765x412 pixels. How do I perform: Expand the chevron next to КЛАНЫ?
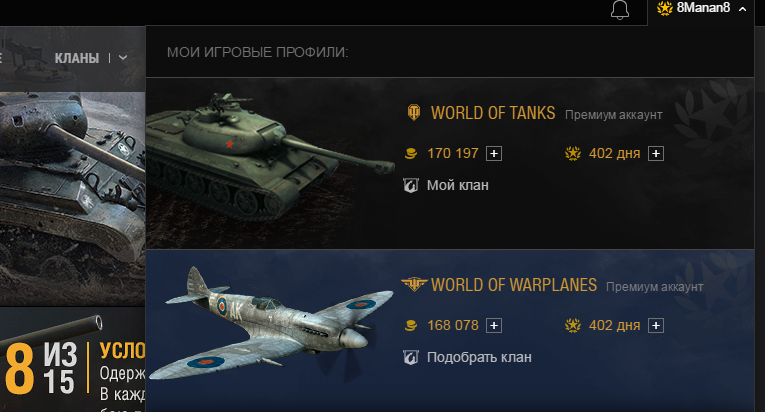pyautogui.click(x=123, y=58)
